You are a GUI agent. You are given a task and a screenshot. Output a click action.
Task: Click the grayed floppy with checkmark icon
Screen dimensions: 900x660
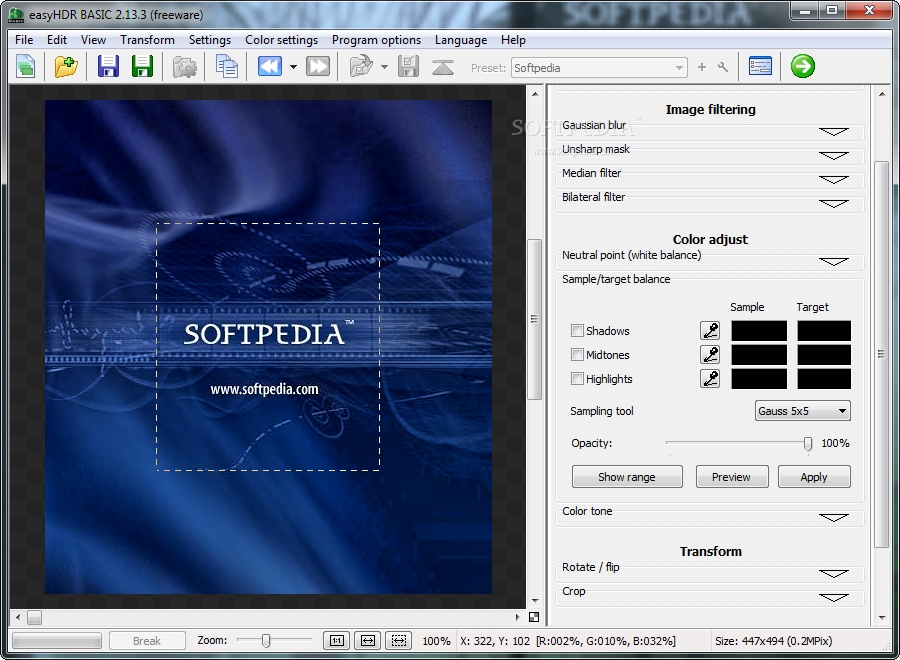click(x=409, y=67)
